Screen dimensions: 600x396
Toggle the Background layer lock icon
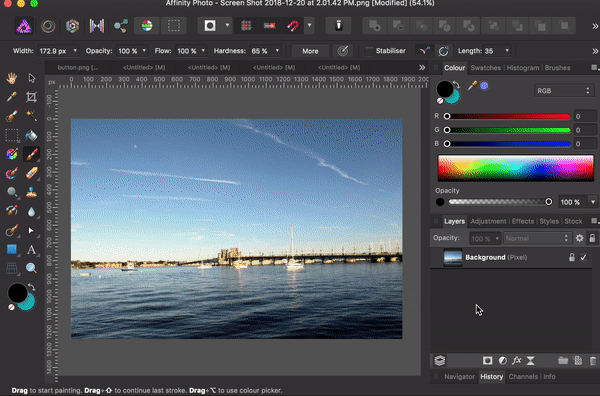572,257
